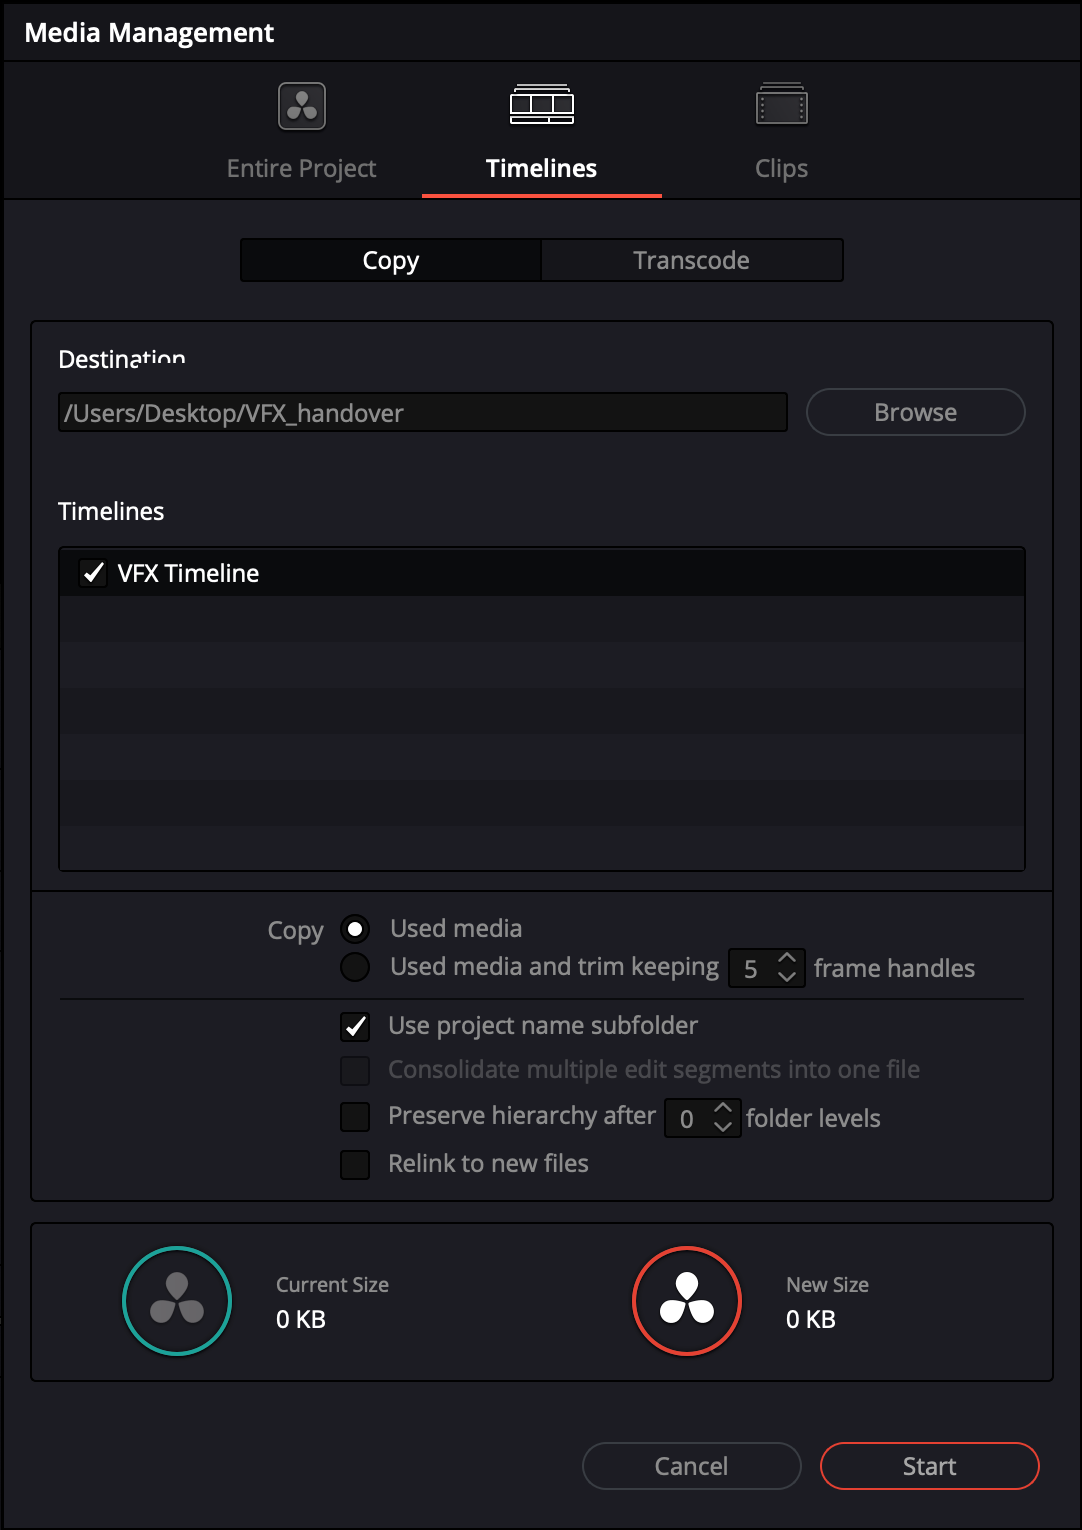The image size is (1082, 1530).
Task: Click the red New Size Resolve logo
Action: 686,1301
